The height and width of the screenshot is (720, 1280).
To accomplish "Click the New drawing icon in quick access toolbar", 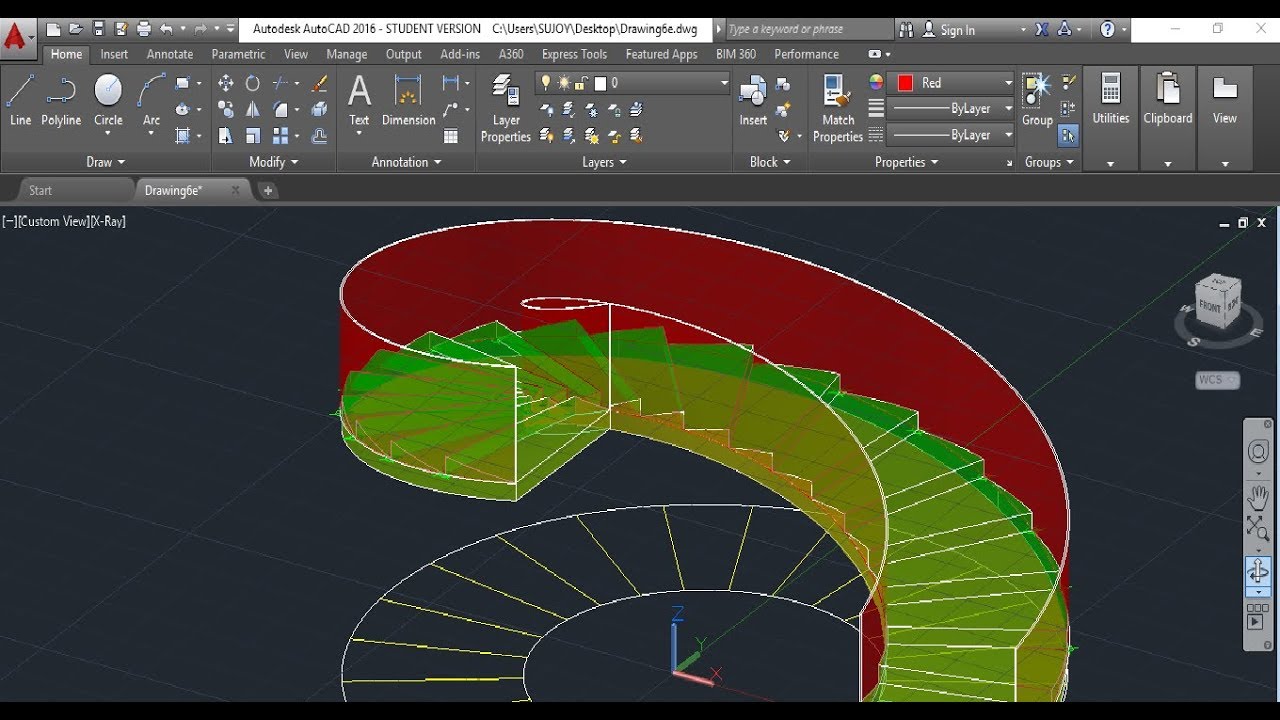I will [x=53, y=29].
